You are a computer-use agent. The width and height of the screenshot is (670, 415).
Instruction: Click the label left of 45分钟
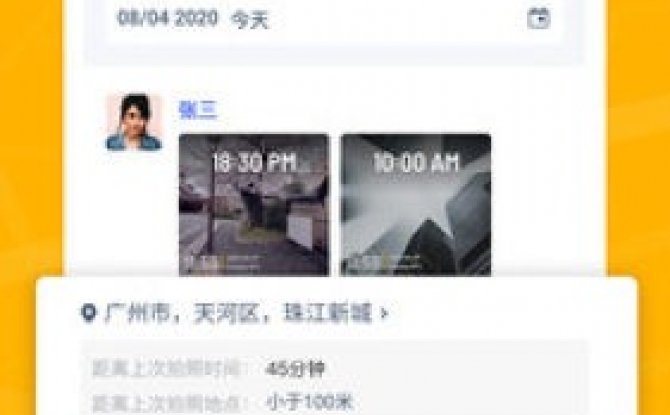tap(171, 369)
